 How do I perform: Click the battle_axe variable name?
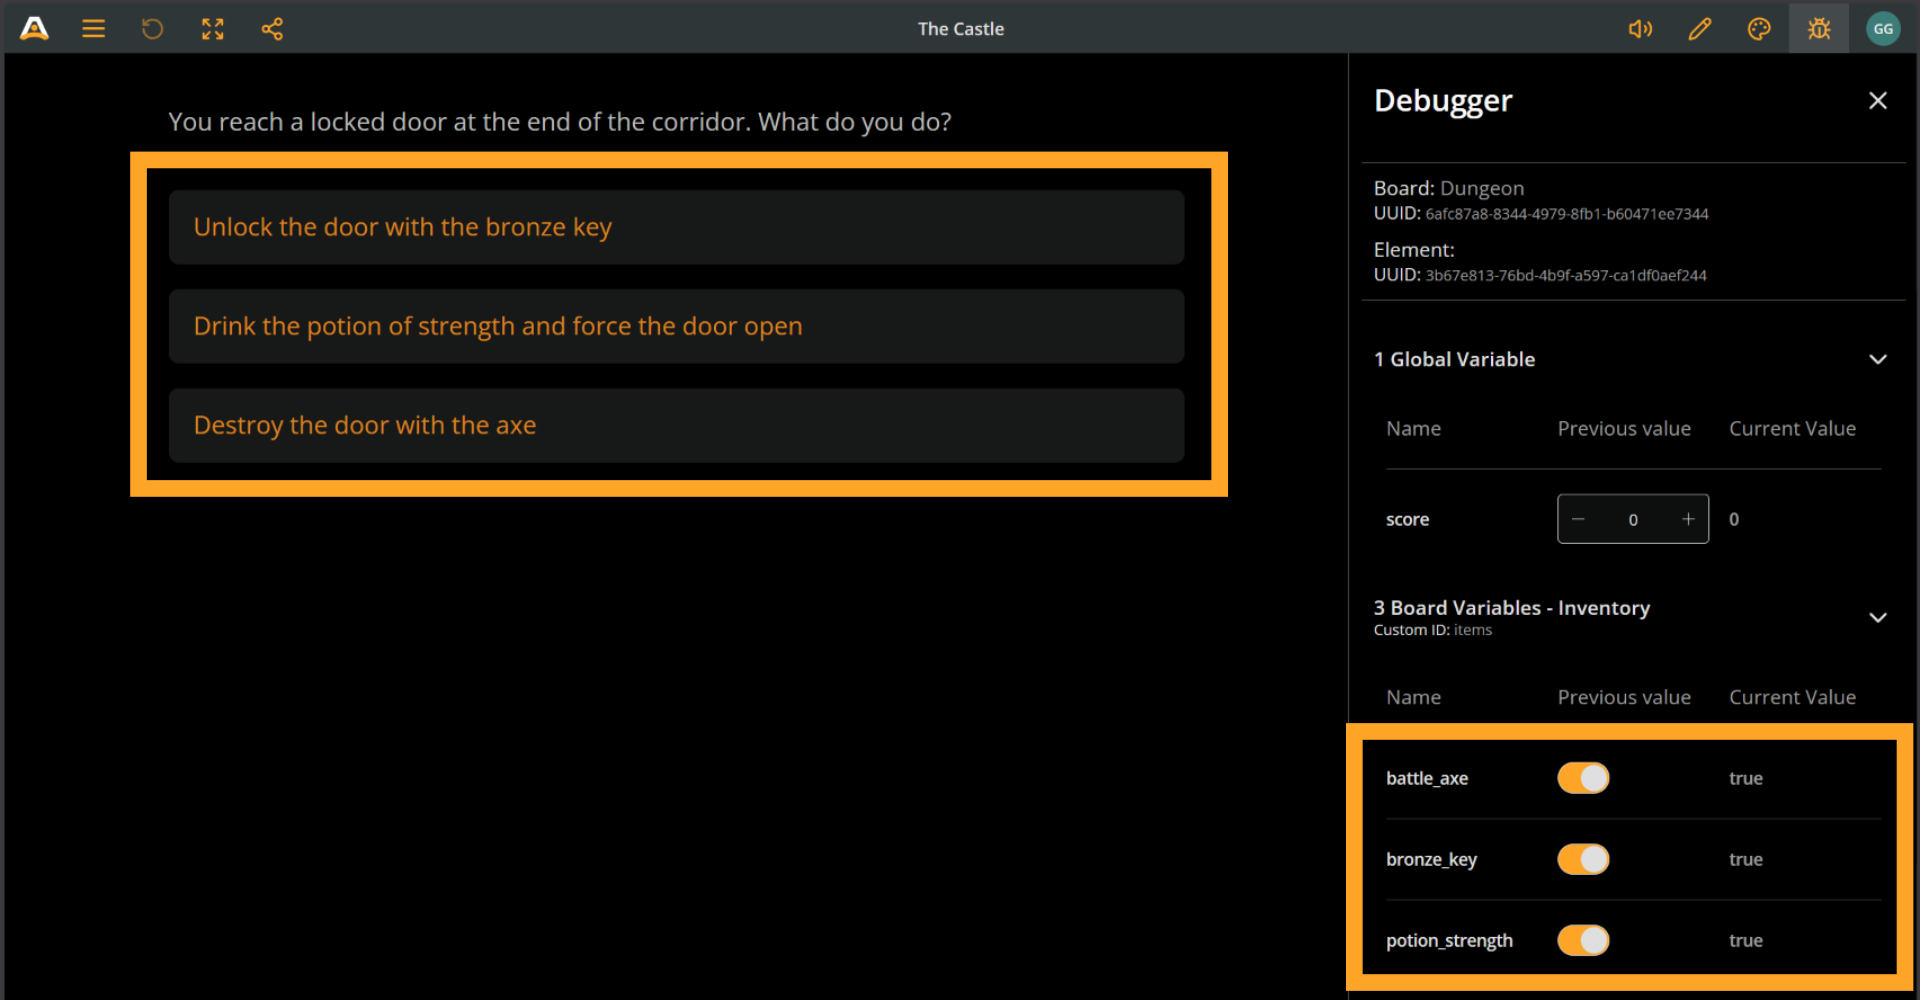pos(1427,778)
